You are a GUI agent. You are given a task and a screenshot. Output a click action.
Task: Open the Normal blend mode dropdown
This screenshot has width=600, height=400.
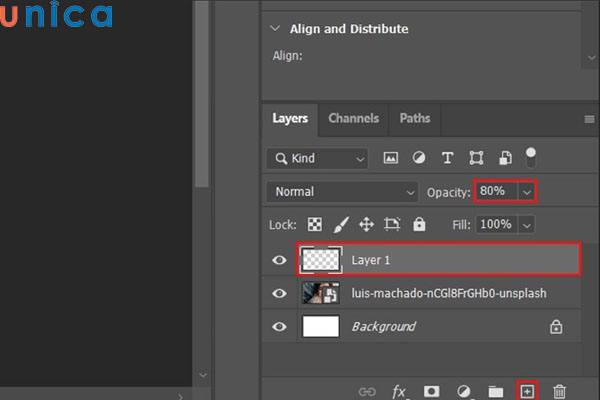pyautogui.click(x=342, y=191)
